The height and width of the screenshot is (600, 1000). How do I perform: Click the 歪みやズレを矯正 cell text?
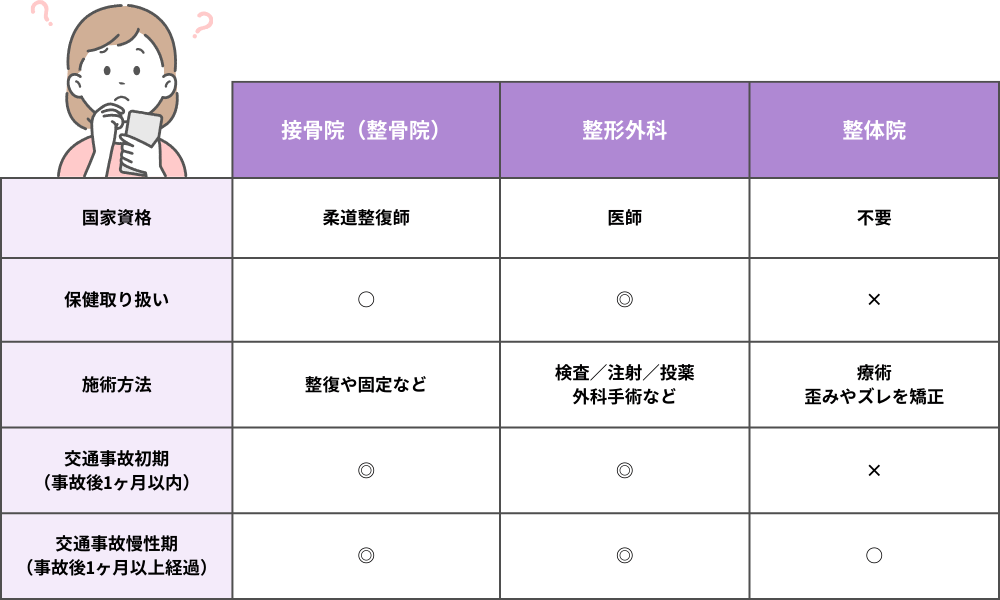coord(874,396)
